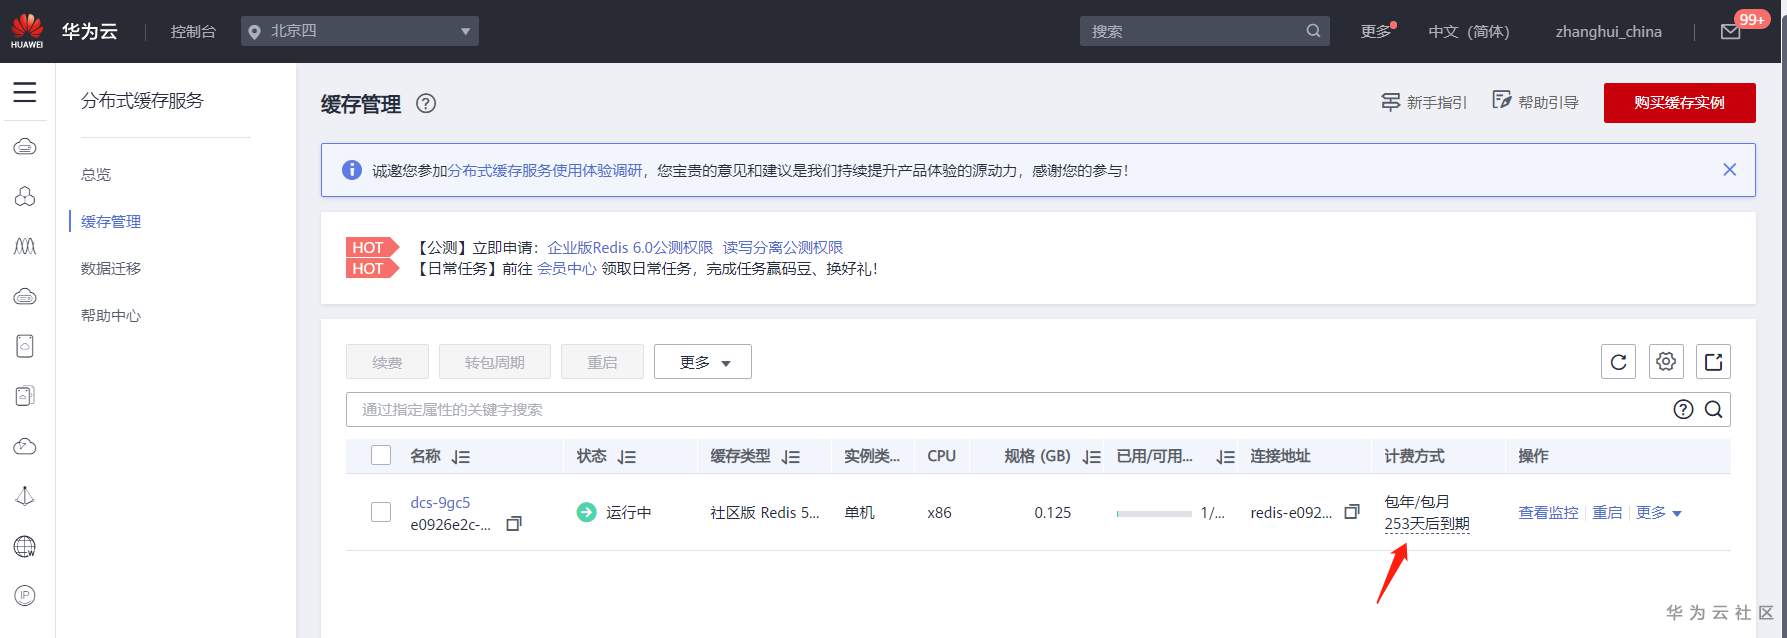
Task: Check the dcs-9gc5 row checkbox
Action: (x=381, y=512)
